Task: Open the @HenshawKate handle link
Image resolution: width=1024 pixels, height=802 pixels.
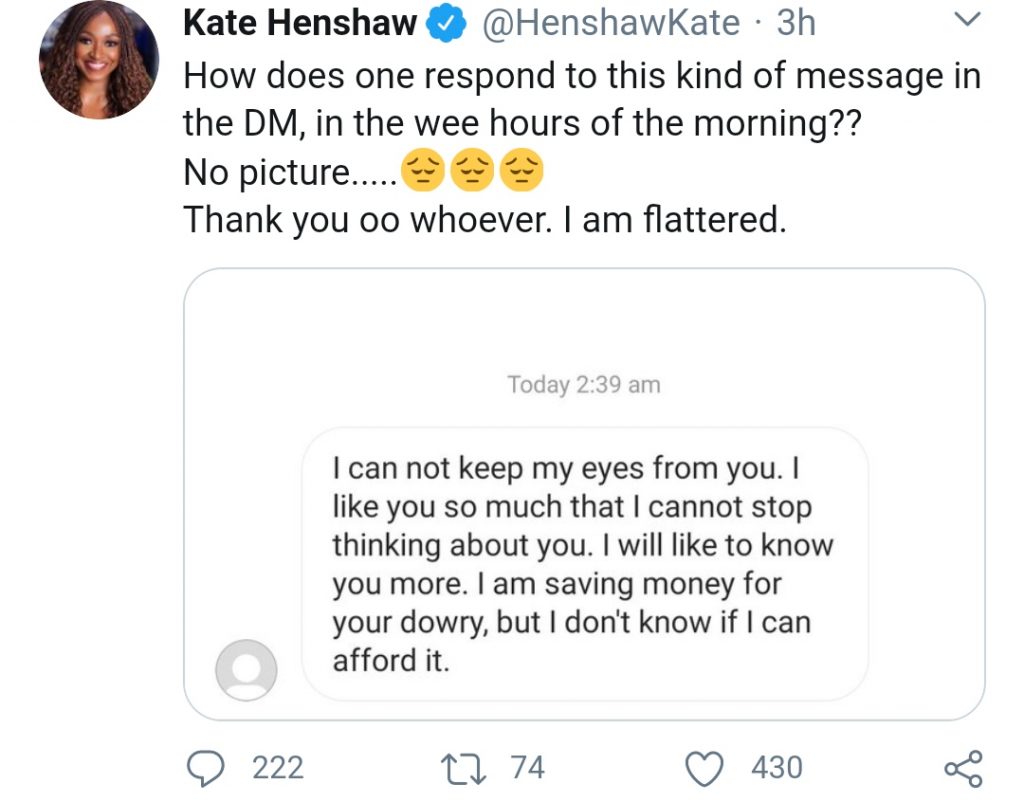Action: 610,24
